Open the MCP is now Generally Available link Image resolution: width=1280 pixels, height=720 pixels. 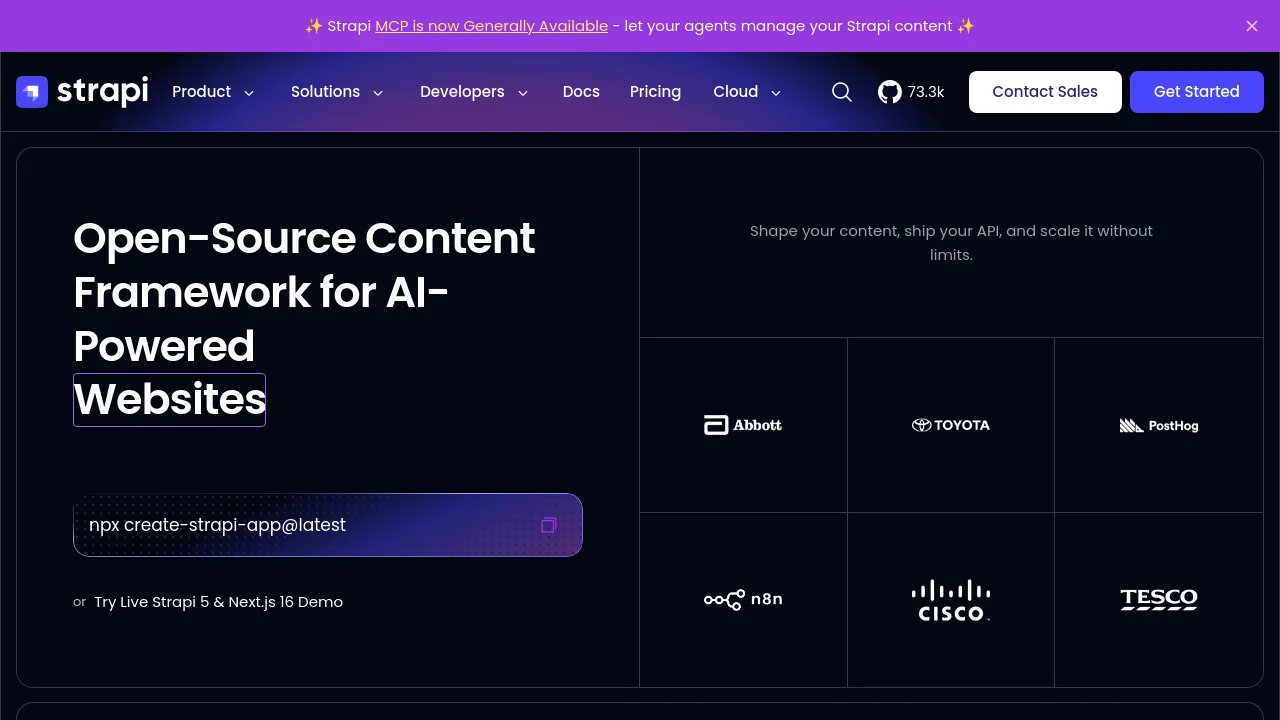pyautogui.click(x=491, y=26)
